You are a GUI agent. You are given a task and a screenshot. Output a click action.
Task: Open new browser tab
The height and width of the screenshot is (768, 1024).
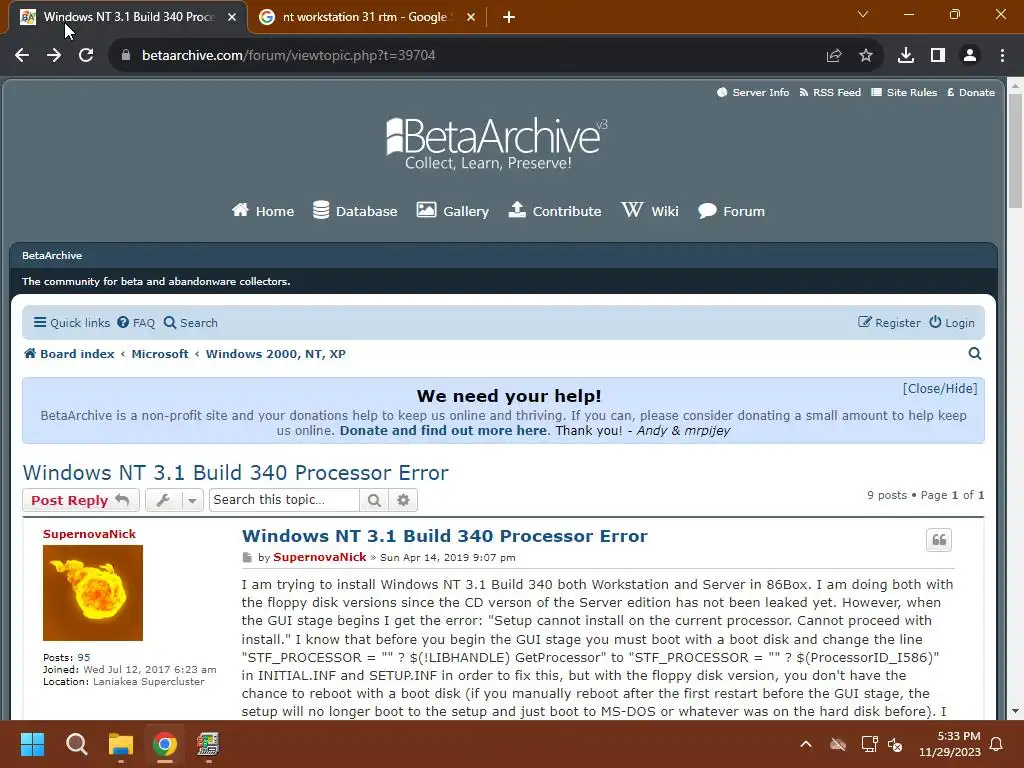point(509,17)
